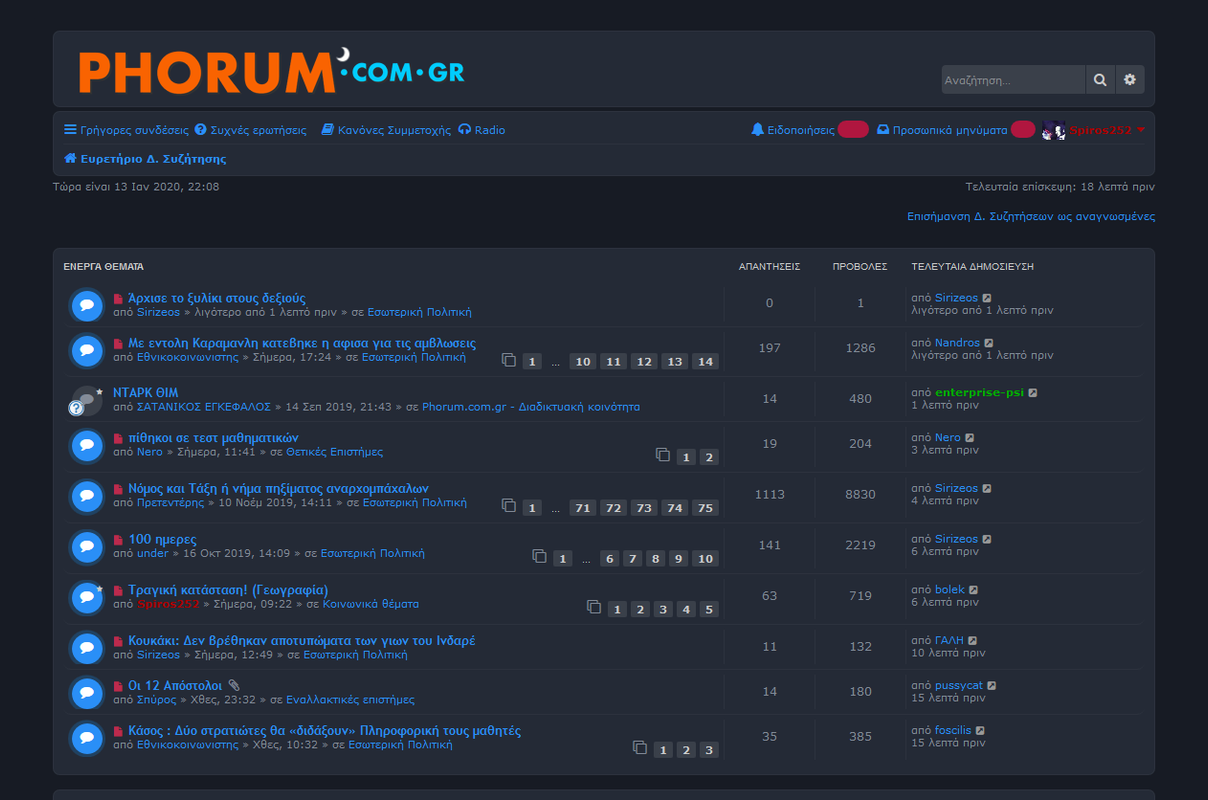The width and height of the screenshot is (1208, 800).
Task: Open author profile ΣΑΤΑΝΙΚΟΣ ΕΓΚΕΦΑΛΟΣ
Action: [x=204, y=407]
